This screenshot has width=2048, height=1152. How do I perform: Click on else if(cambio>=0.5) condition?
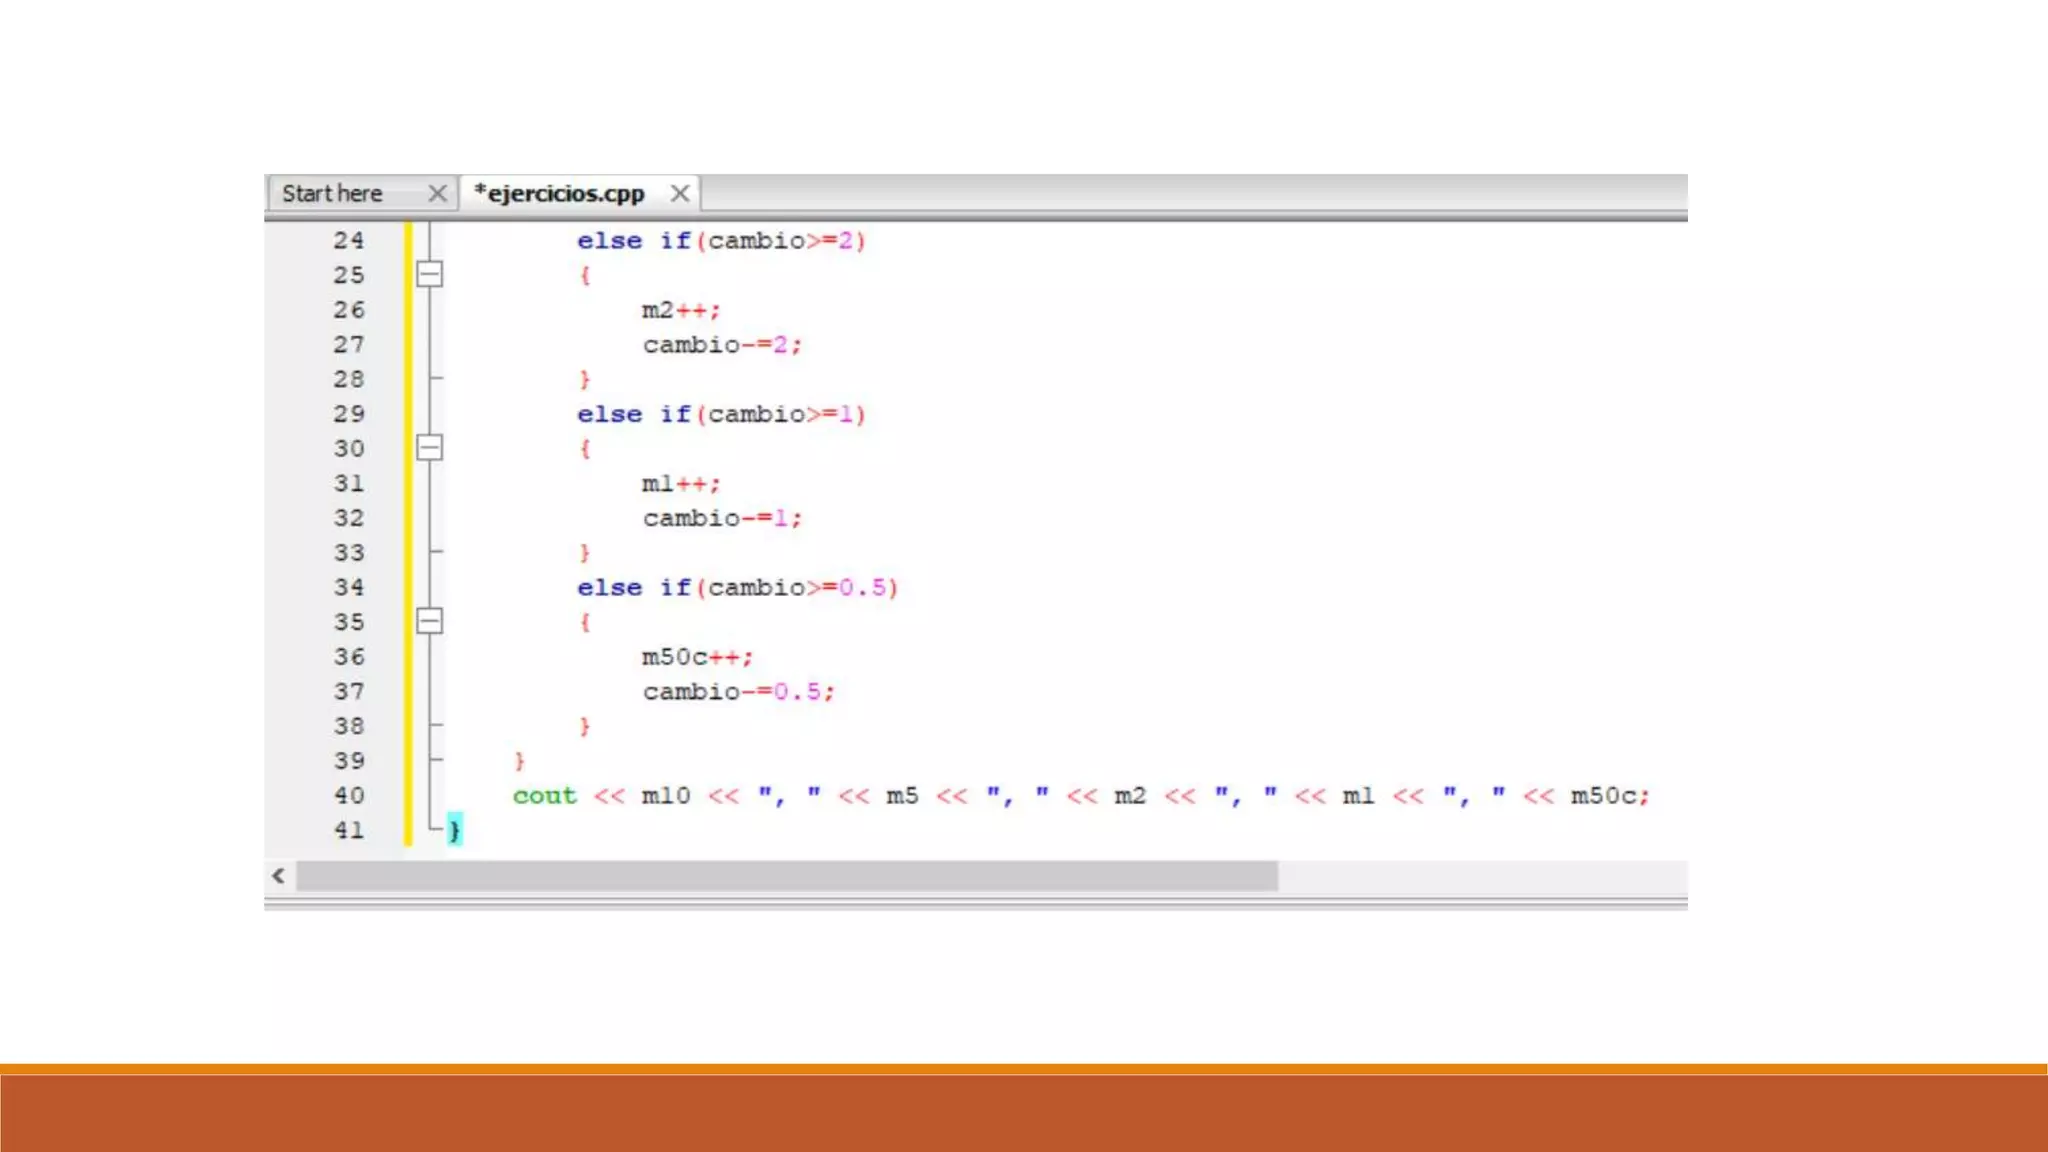pos(737,587)
